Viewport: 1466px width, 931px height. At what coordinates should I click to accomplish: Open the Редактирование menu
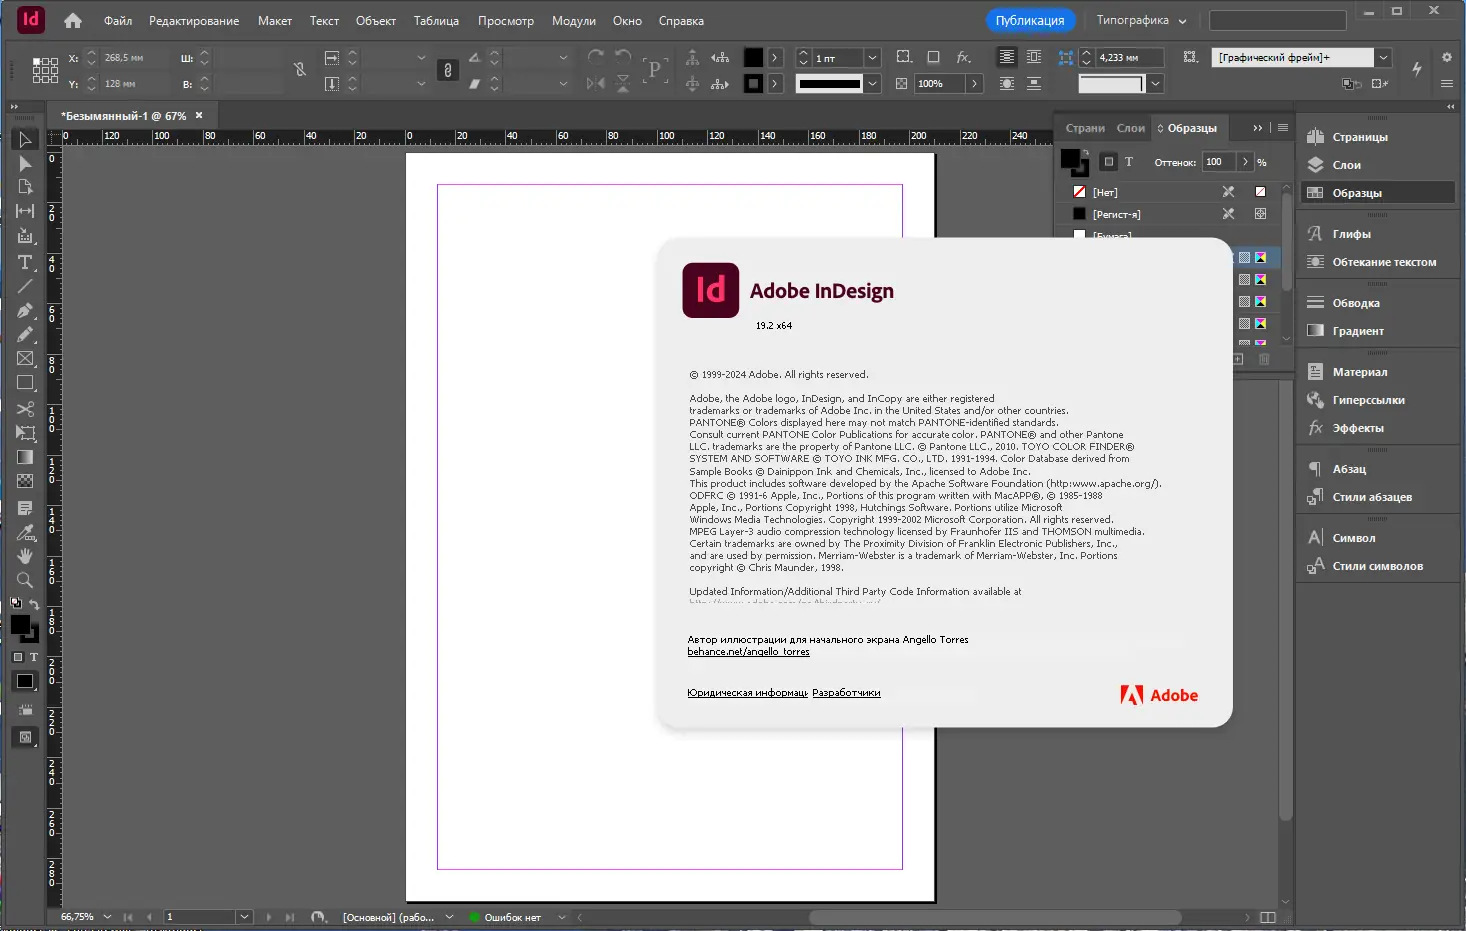click(194, 21)
